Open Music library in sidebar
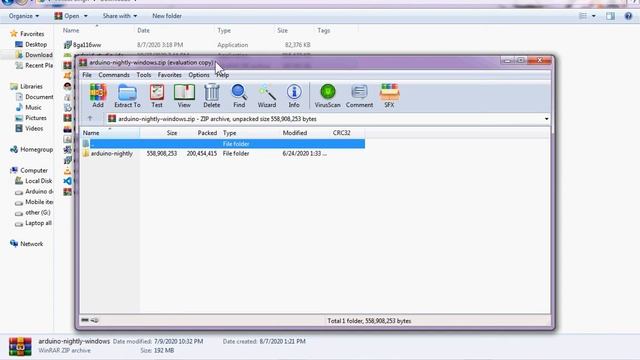 pyautogui.click(x=28, y=107)
